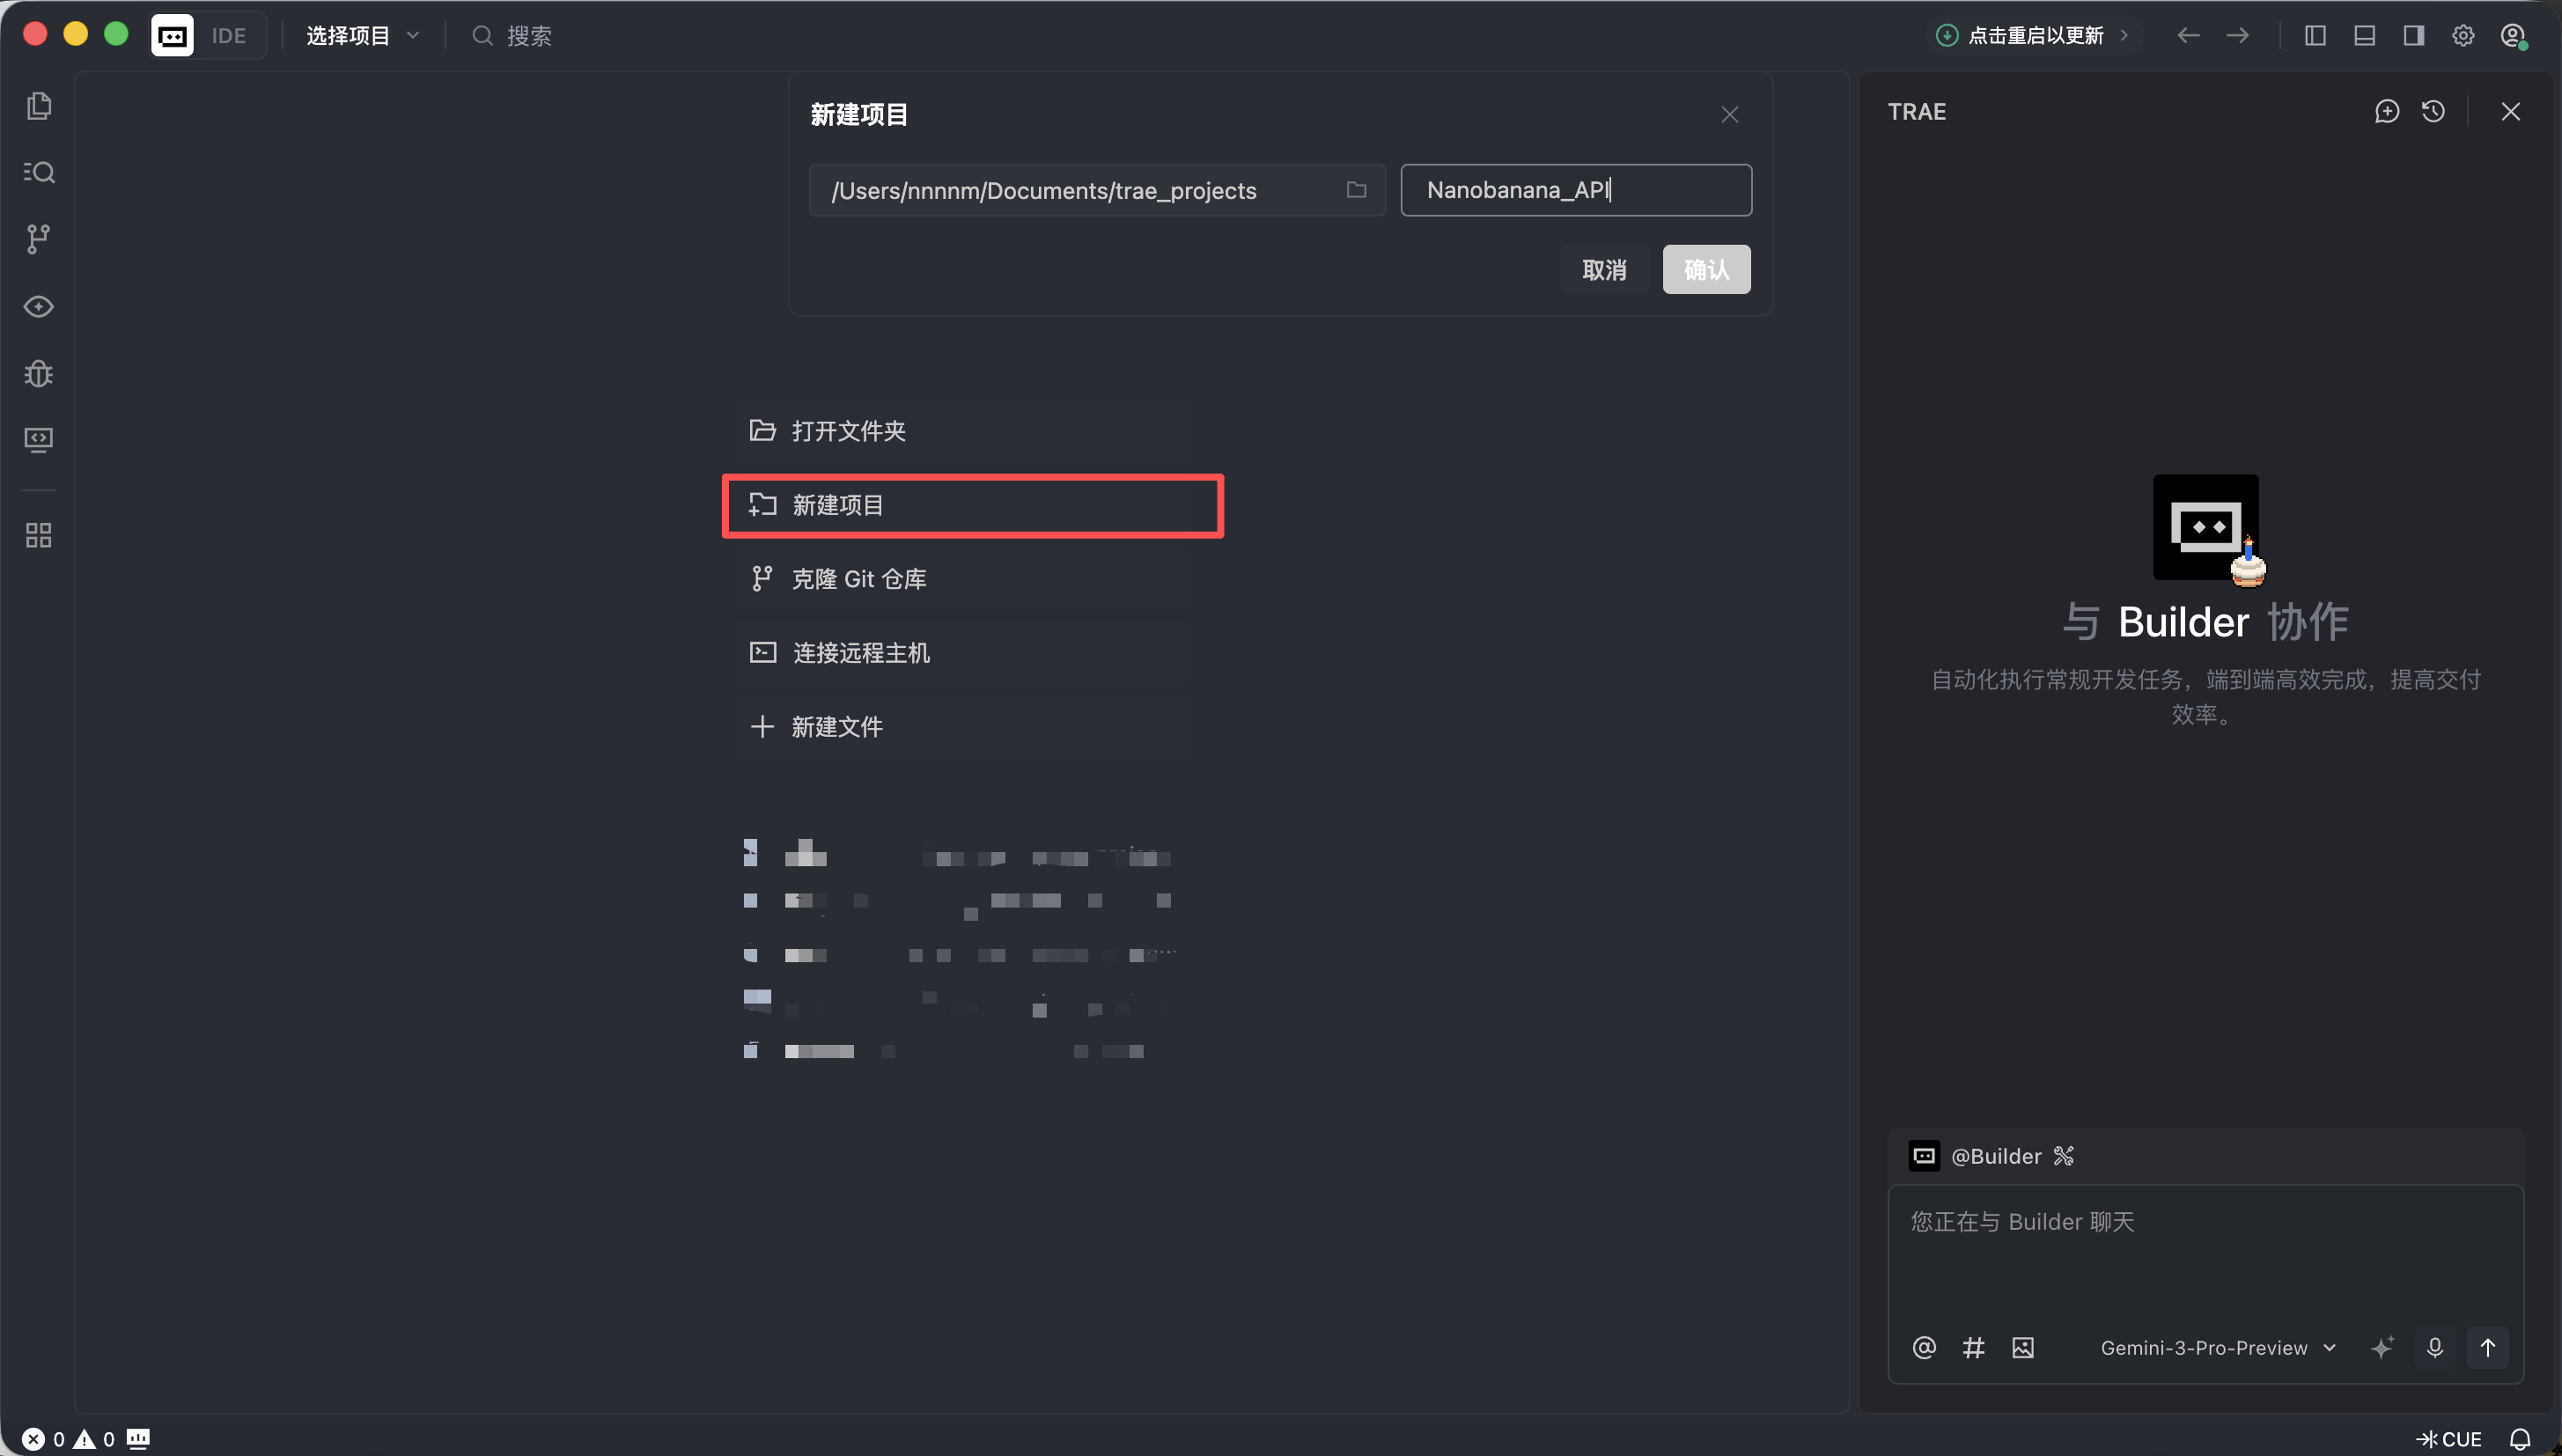The height and width of the screenshot is (1456, 2562).
Task: Click the folder browse icon in path field
Action: (1356, 190)
